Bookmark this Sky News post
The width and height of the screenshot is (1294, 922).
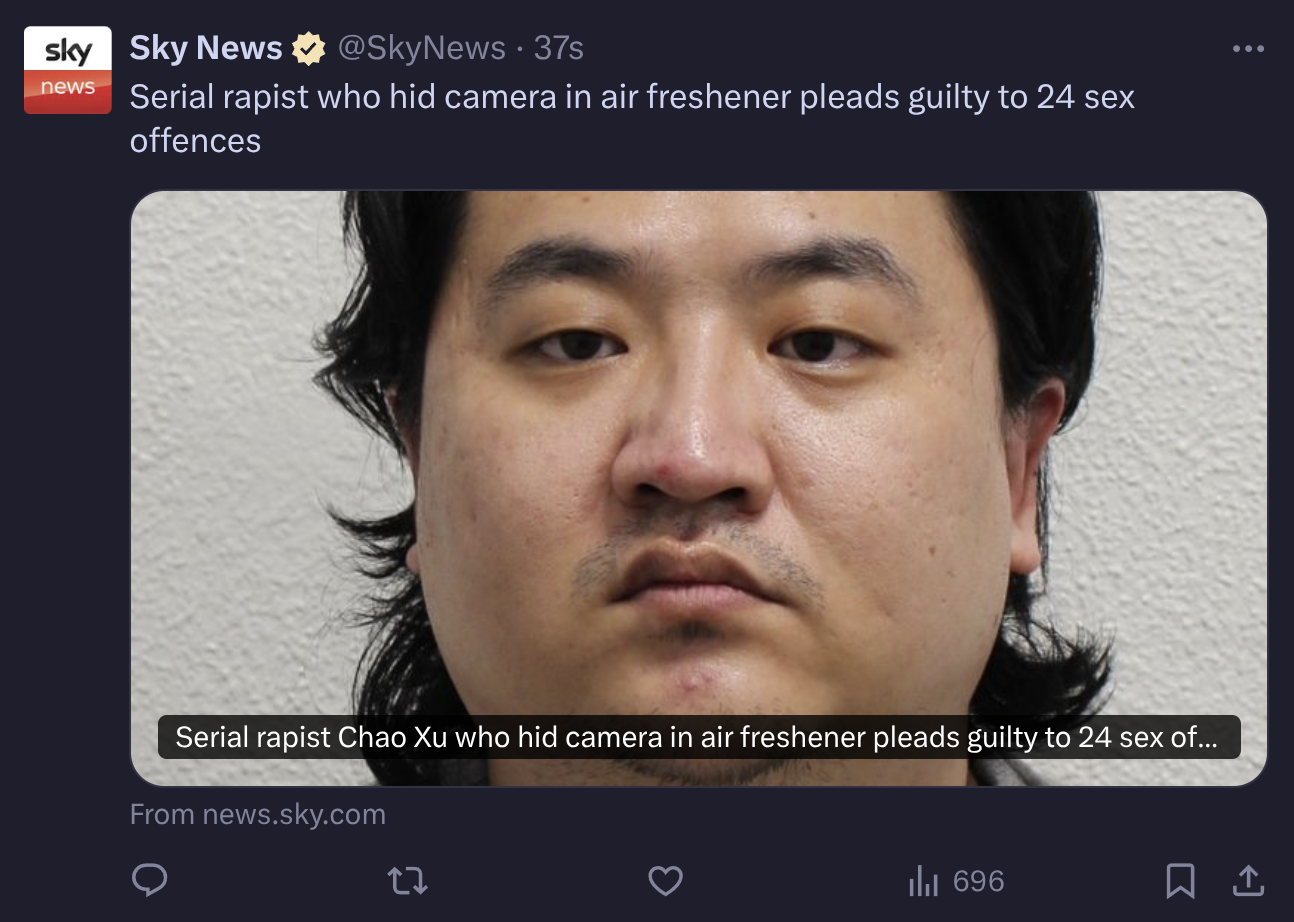pyautogui.click(x=1181, y=880)
